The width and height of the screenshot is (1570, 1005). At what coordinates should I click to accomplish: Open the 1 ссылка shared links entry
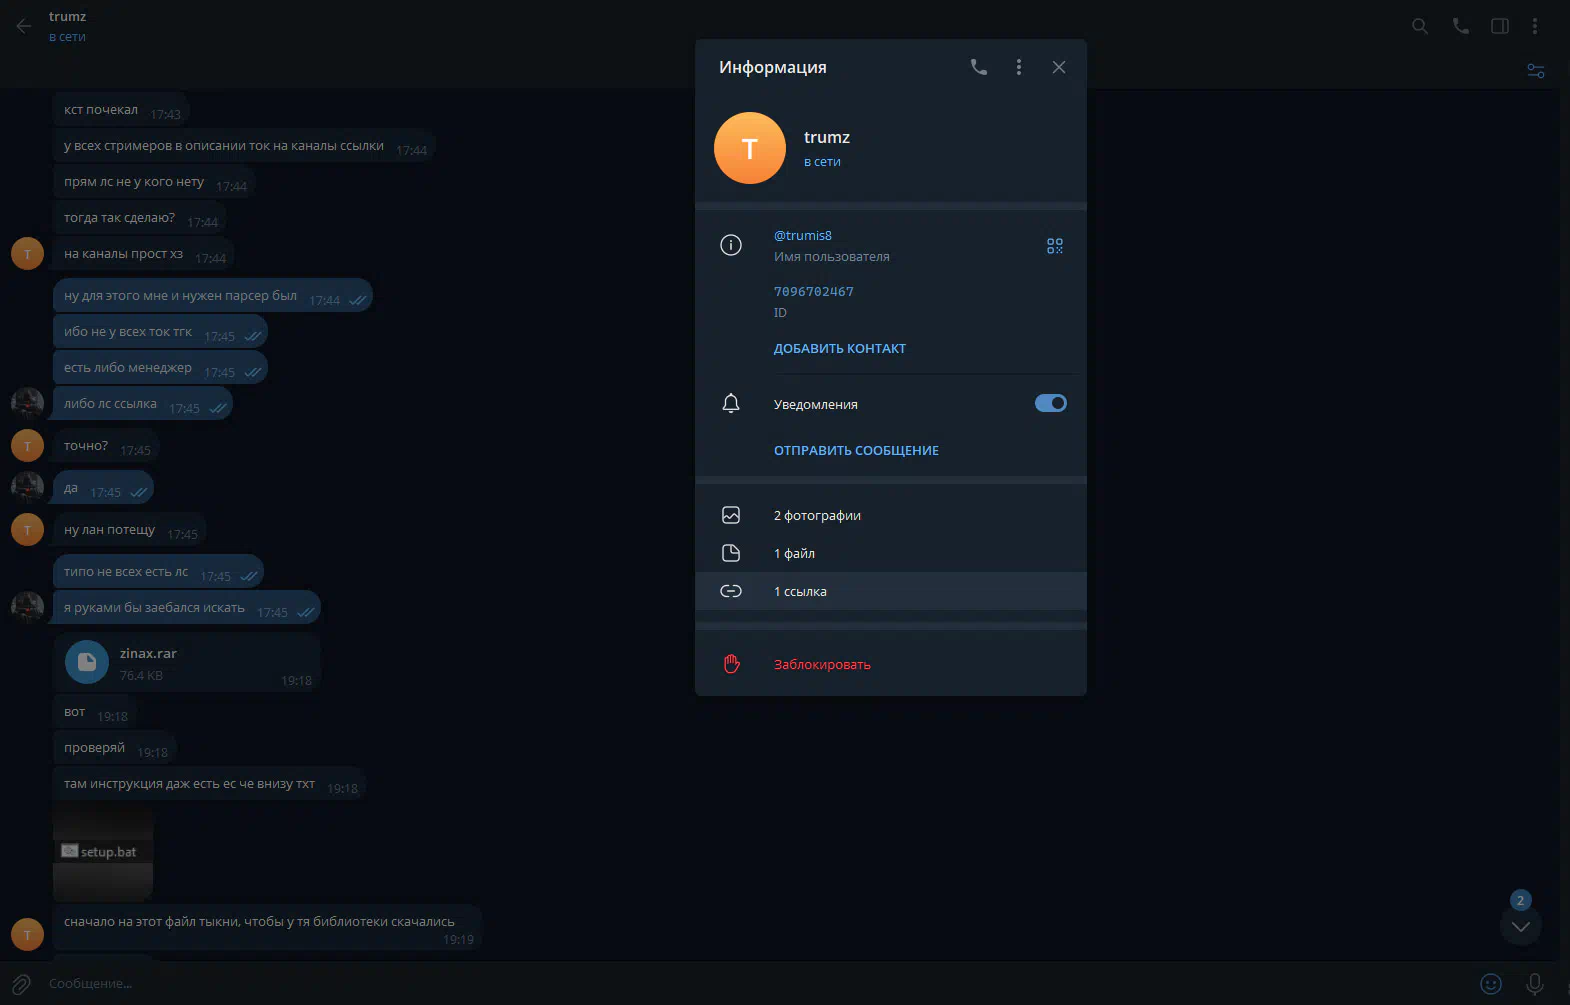(800, 592)
